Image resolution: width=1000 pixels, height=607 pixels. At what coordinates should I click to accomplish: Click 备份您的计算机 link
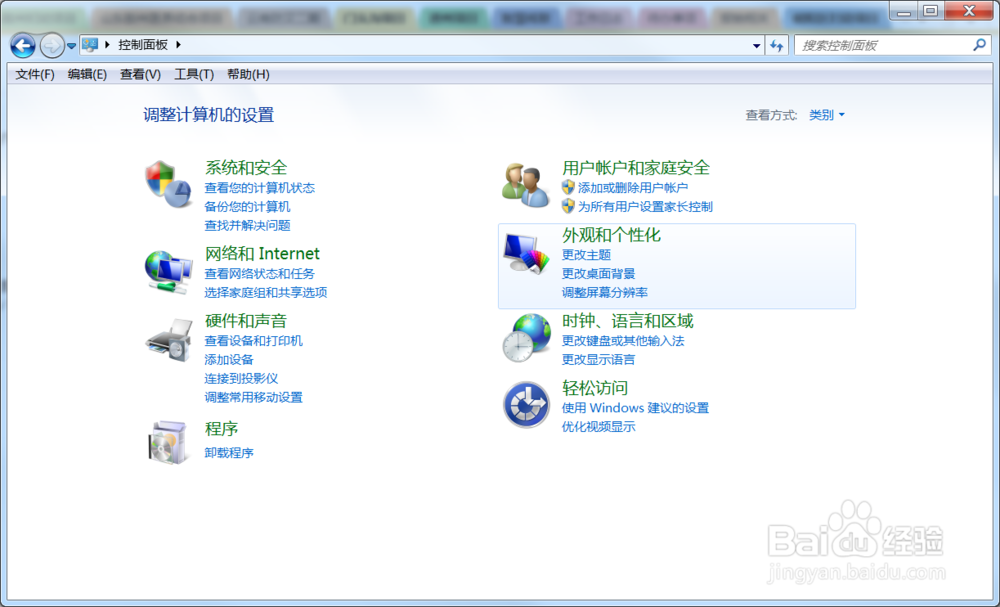pos(247,207)
